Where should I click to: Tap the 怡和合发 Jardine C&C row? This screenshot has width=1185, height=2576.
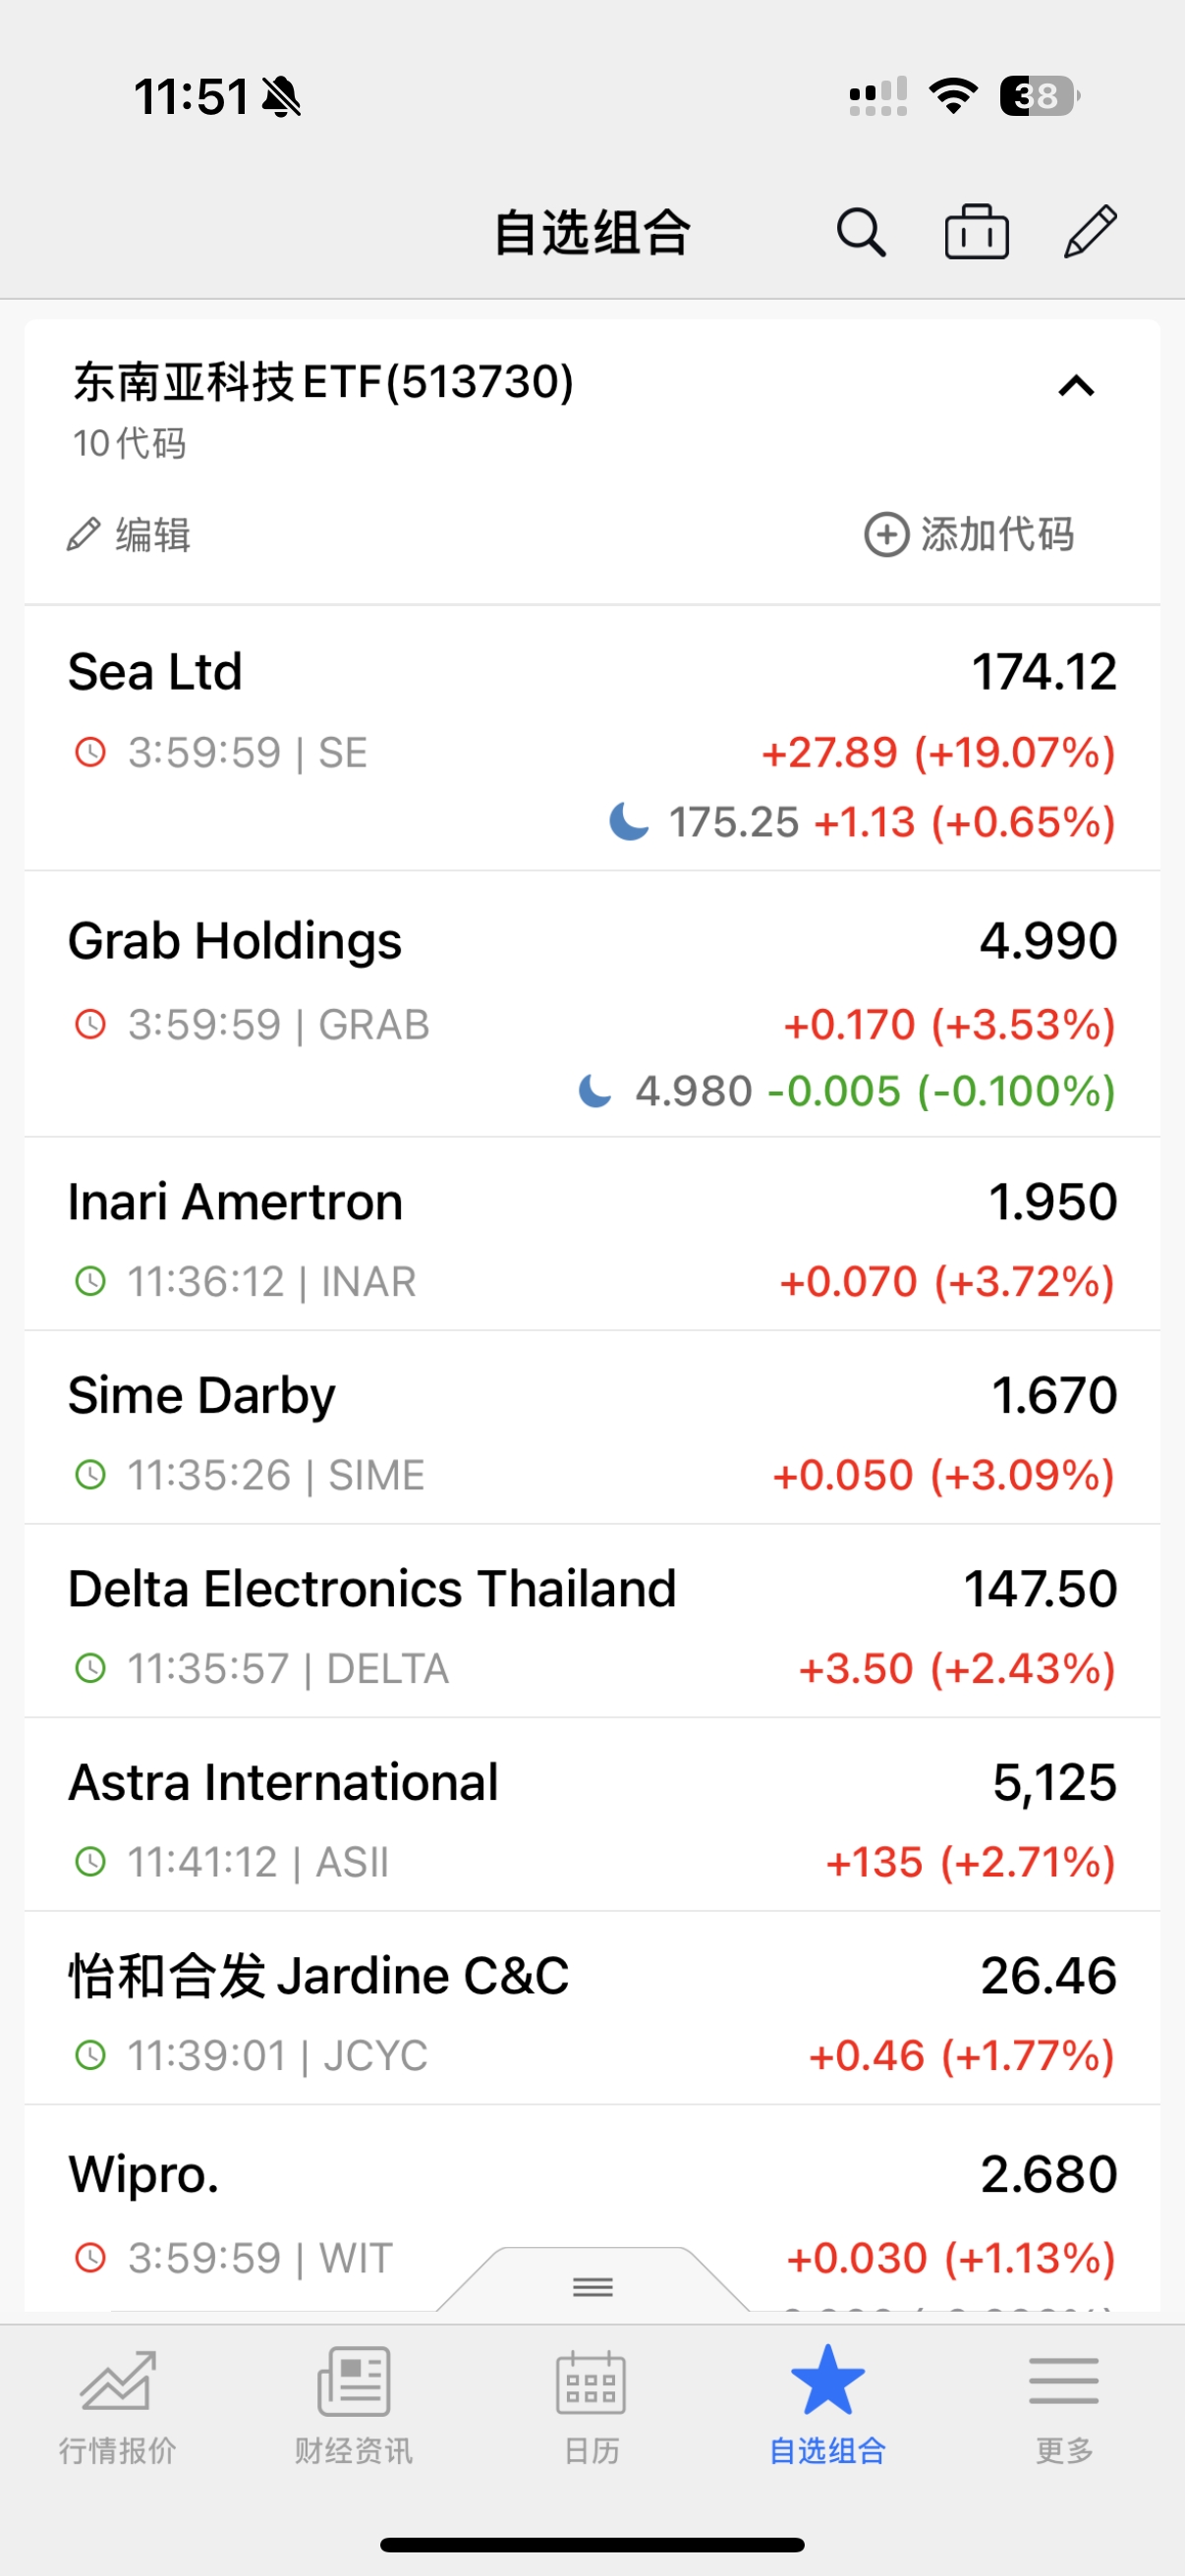(x=592, y=2009)
